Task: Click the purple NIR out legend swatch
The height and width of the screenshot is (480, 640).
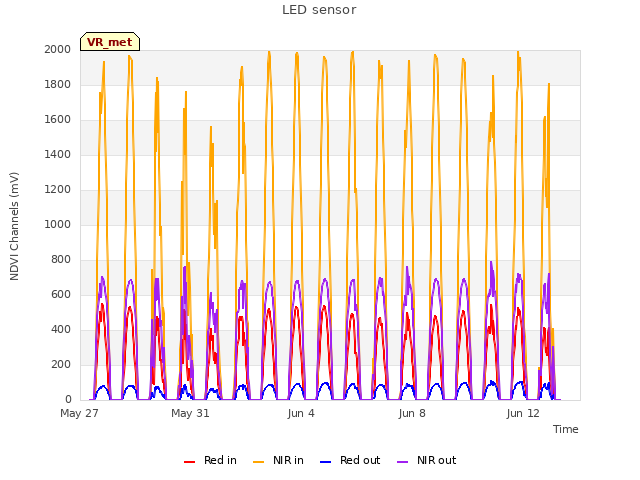Action: click(x=402, y=462)
